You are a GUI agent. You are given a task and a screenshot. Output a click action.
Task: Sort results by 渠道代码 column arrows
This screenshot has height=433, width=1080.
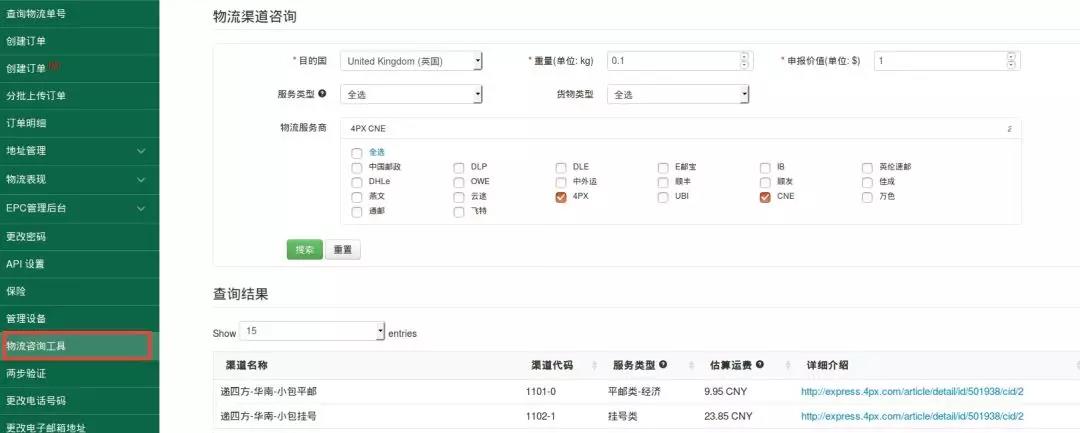click(x=596, y=365)
